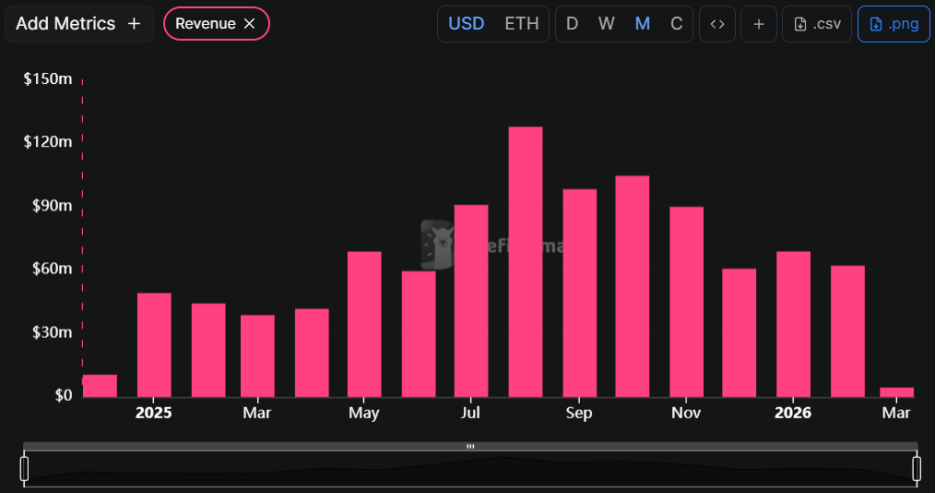
Task: Click the first small bar before 2025
Action: (100, 386)
